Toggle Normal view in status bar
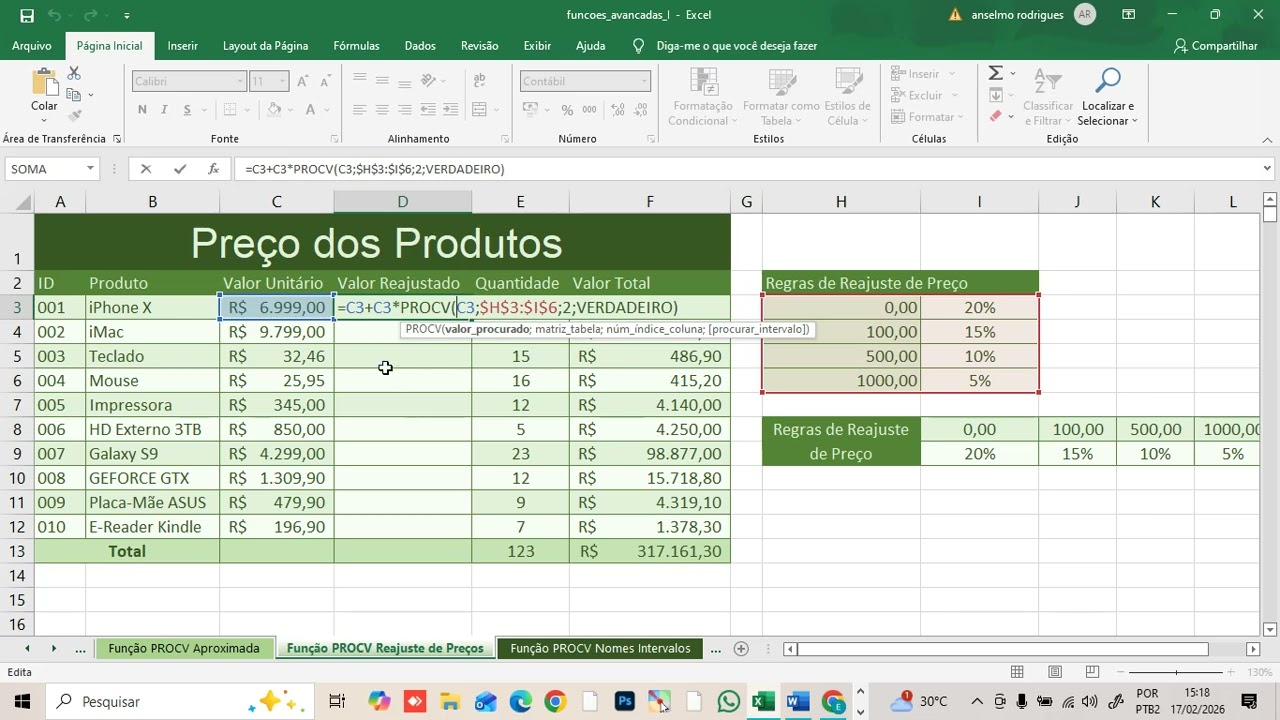Viewport: 1280px width, 720px height. 1016,672
